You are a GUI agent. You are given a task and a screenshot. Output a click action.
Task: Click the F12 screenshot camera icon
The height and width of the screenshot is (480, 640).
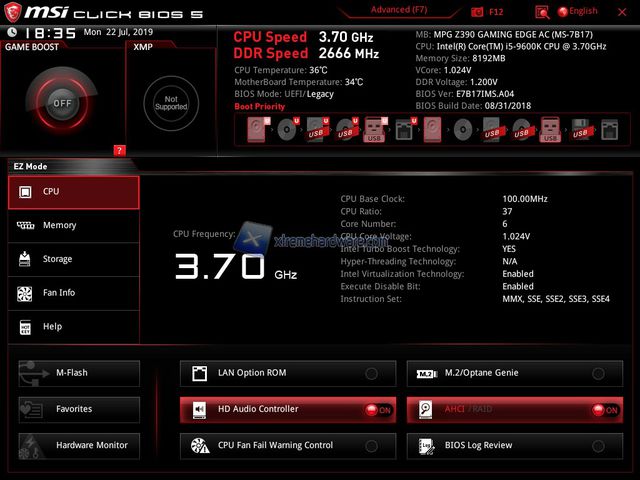click(476, 12)
